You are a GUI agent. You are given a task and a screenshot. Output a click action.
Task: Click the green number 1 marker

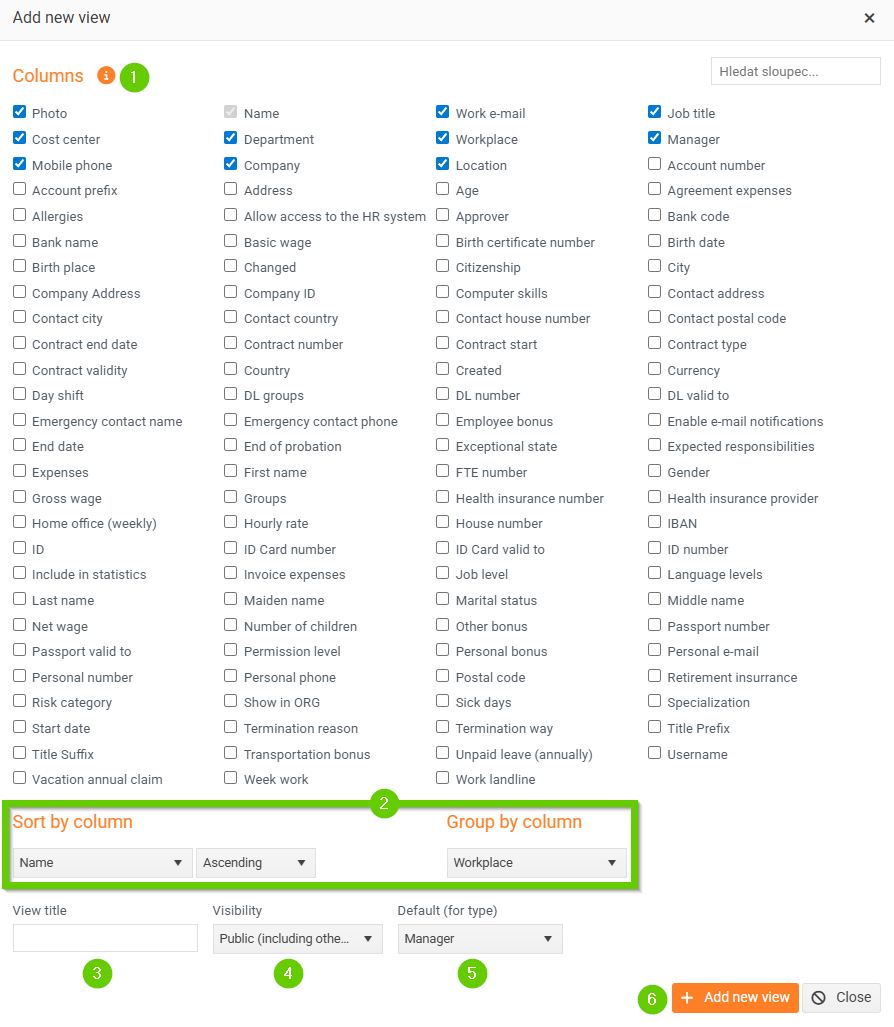[x=134, y=77]
